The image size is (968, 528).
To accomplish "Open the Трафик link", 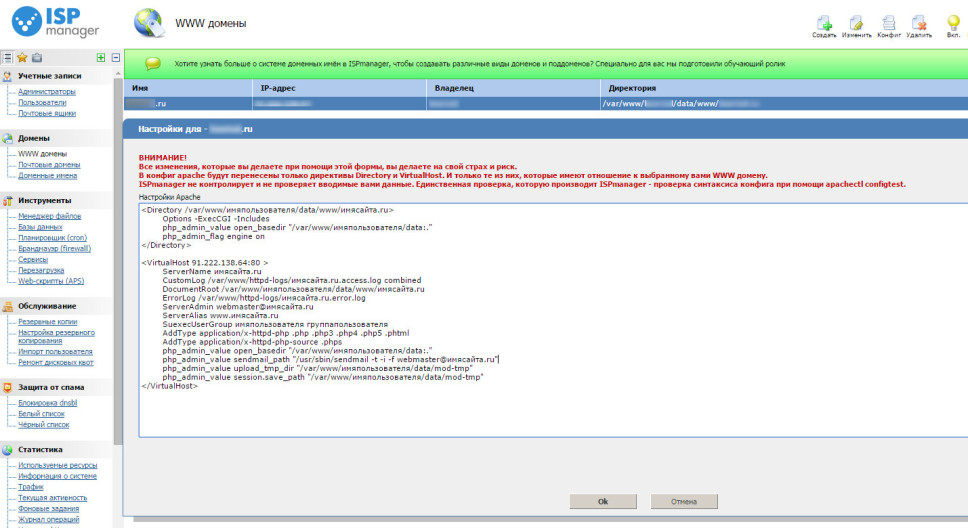I will pyautogui.click(x=31, y=487).
